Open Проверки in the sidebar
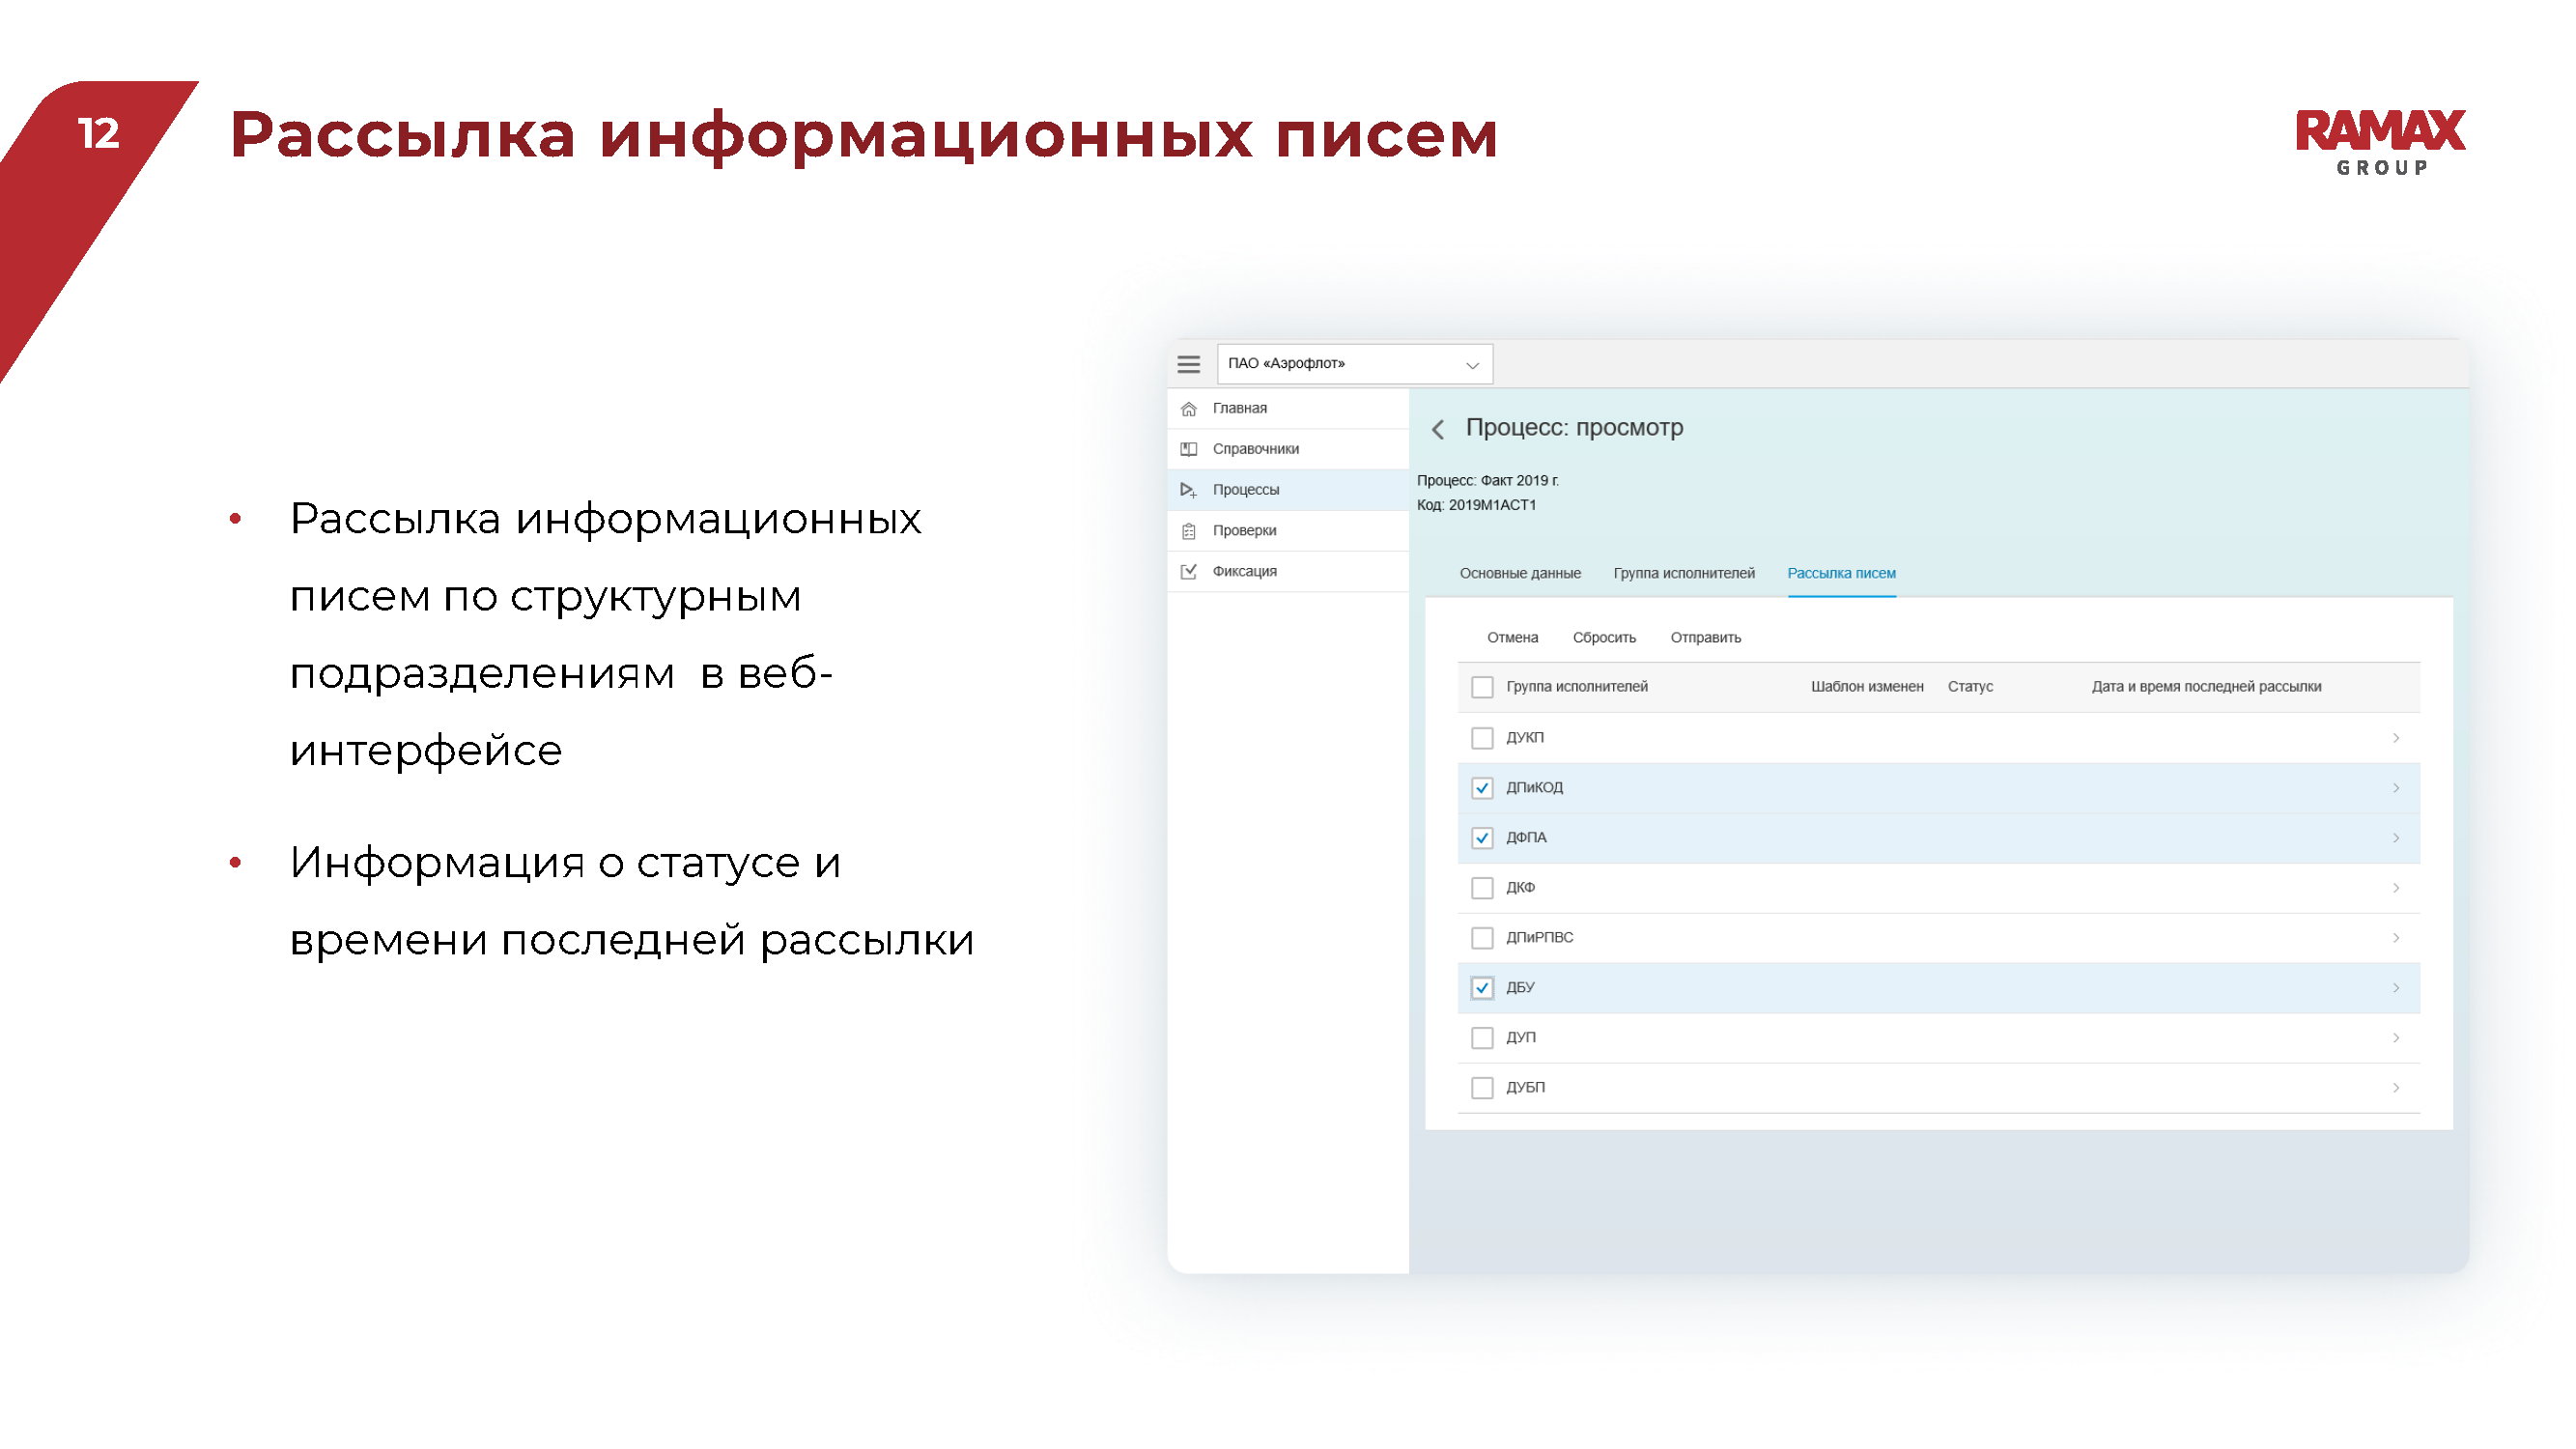 (1288, 531)
